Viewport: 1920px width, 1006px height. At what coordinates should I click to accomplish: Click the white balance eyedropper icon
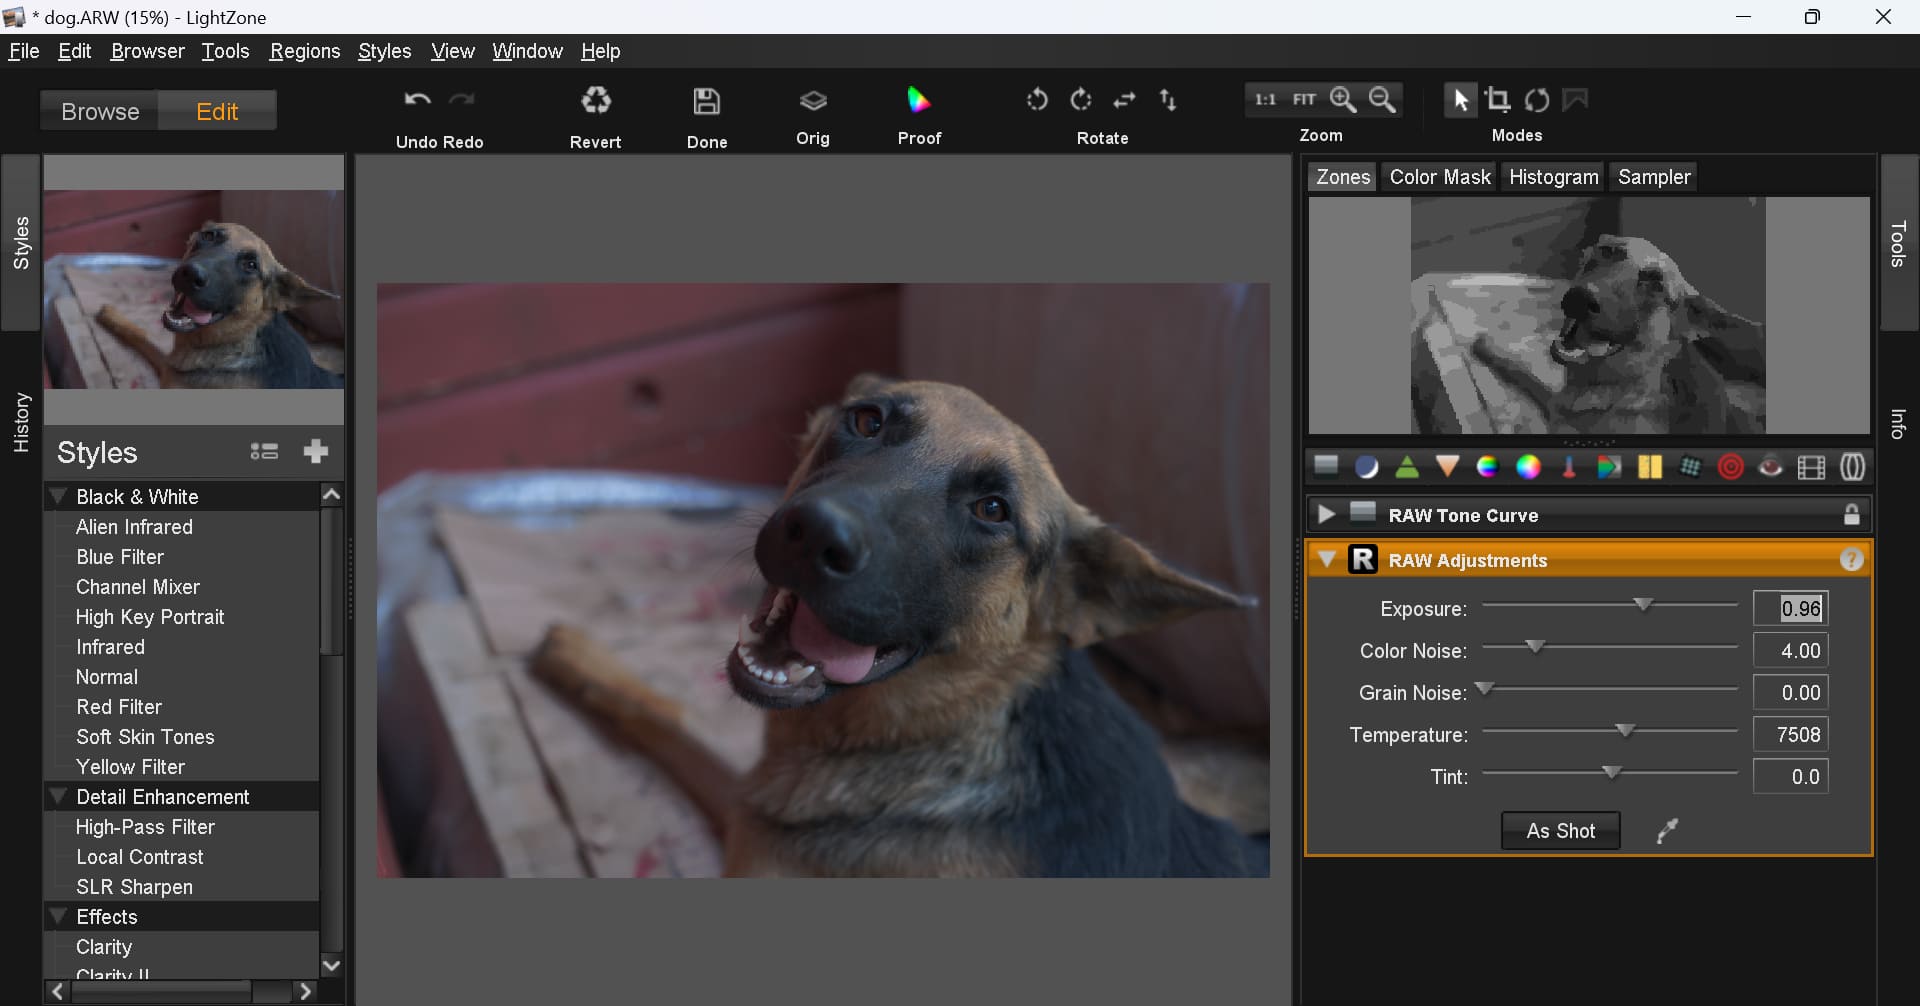[x=1667, y=831]
